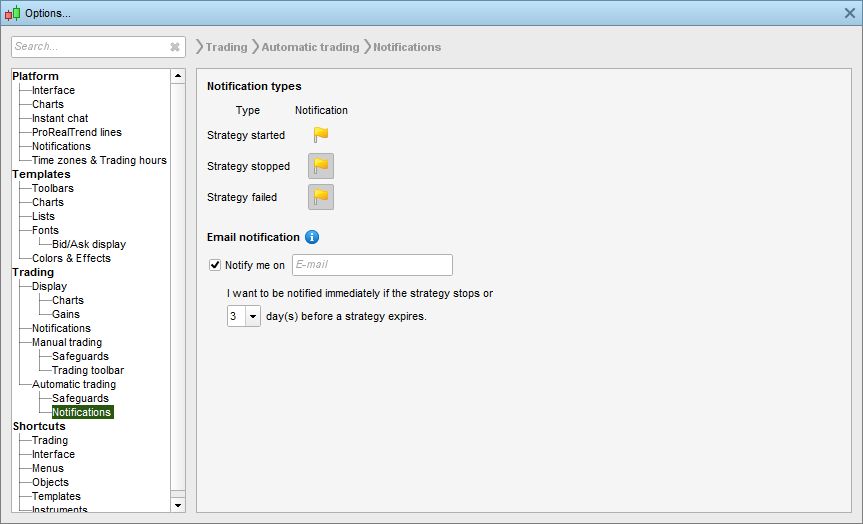Click Trading in the breadcrumb path
Viewport: 863px width, 524px height.
226,47
